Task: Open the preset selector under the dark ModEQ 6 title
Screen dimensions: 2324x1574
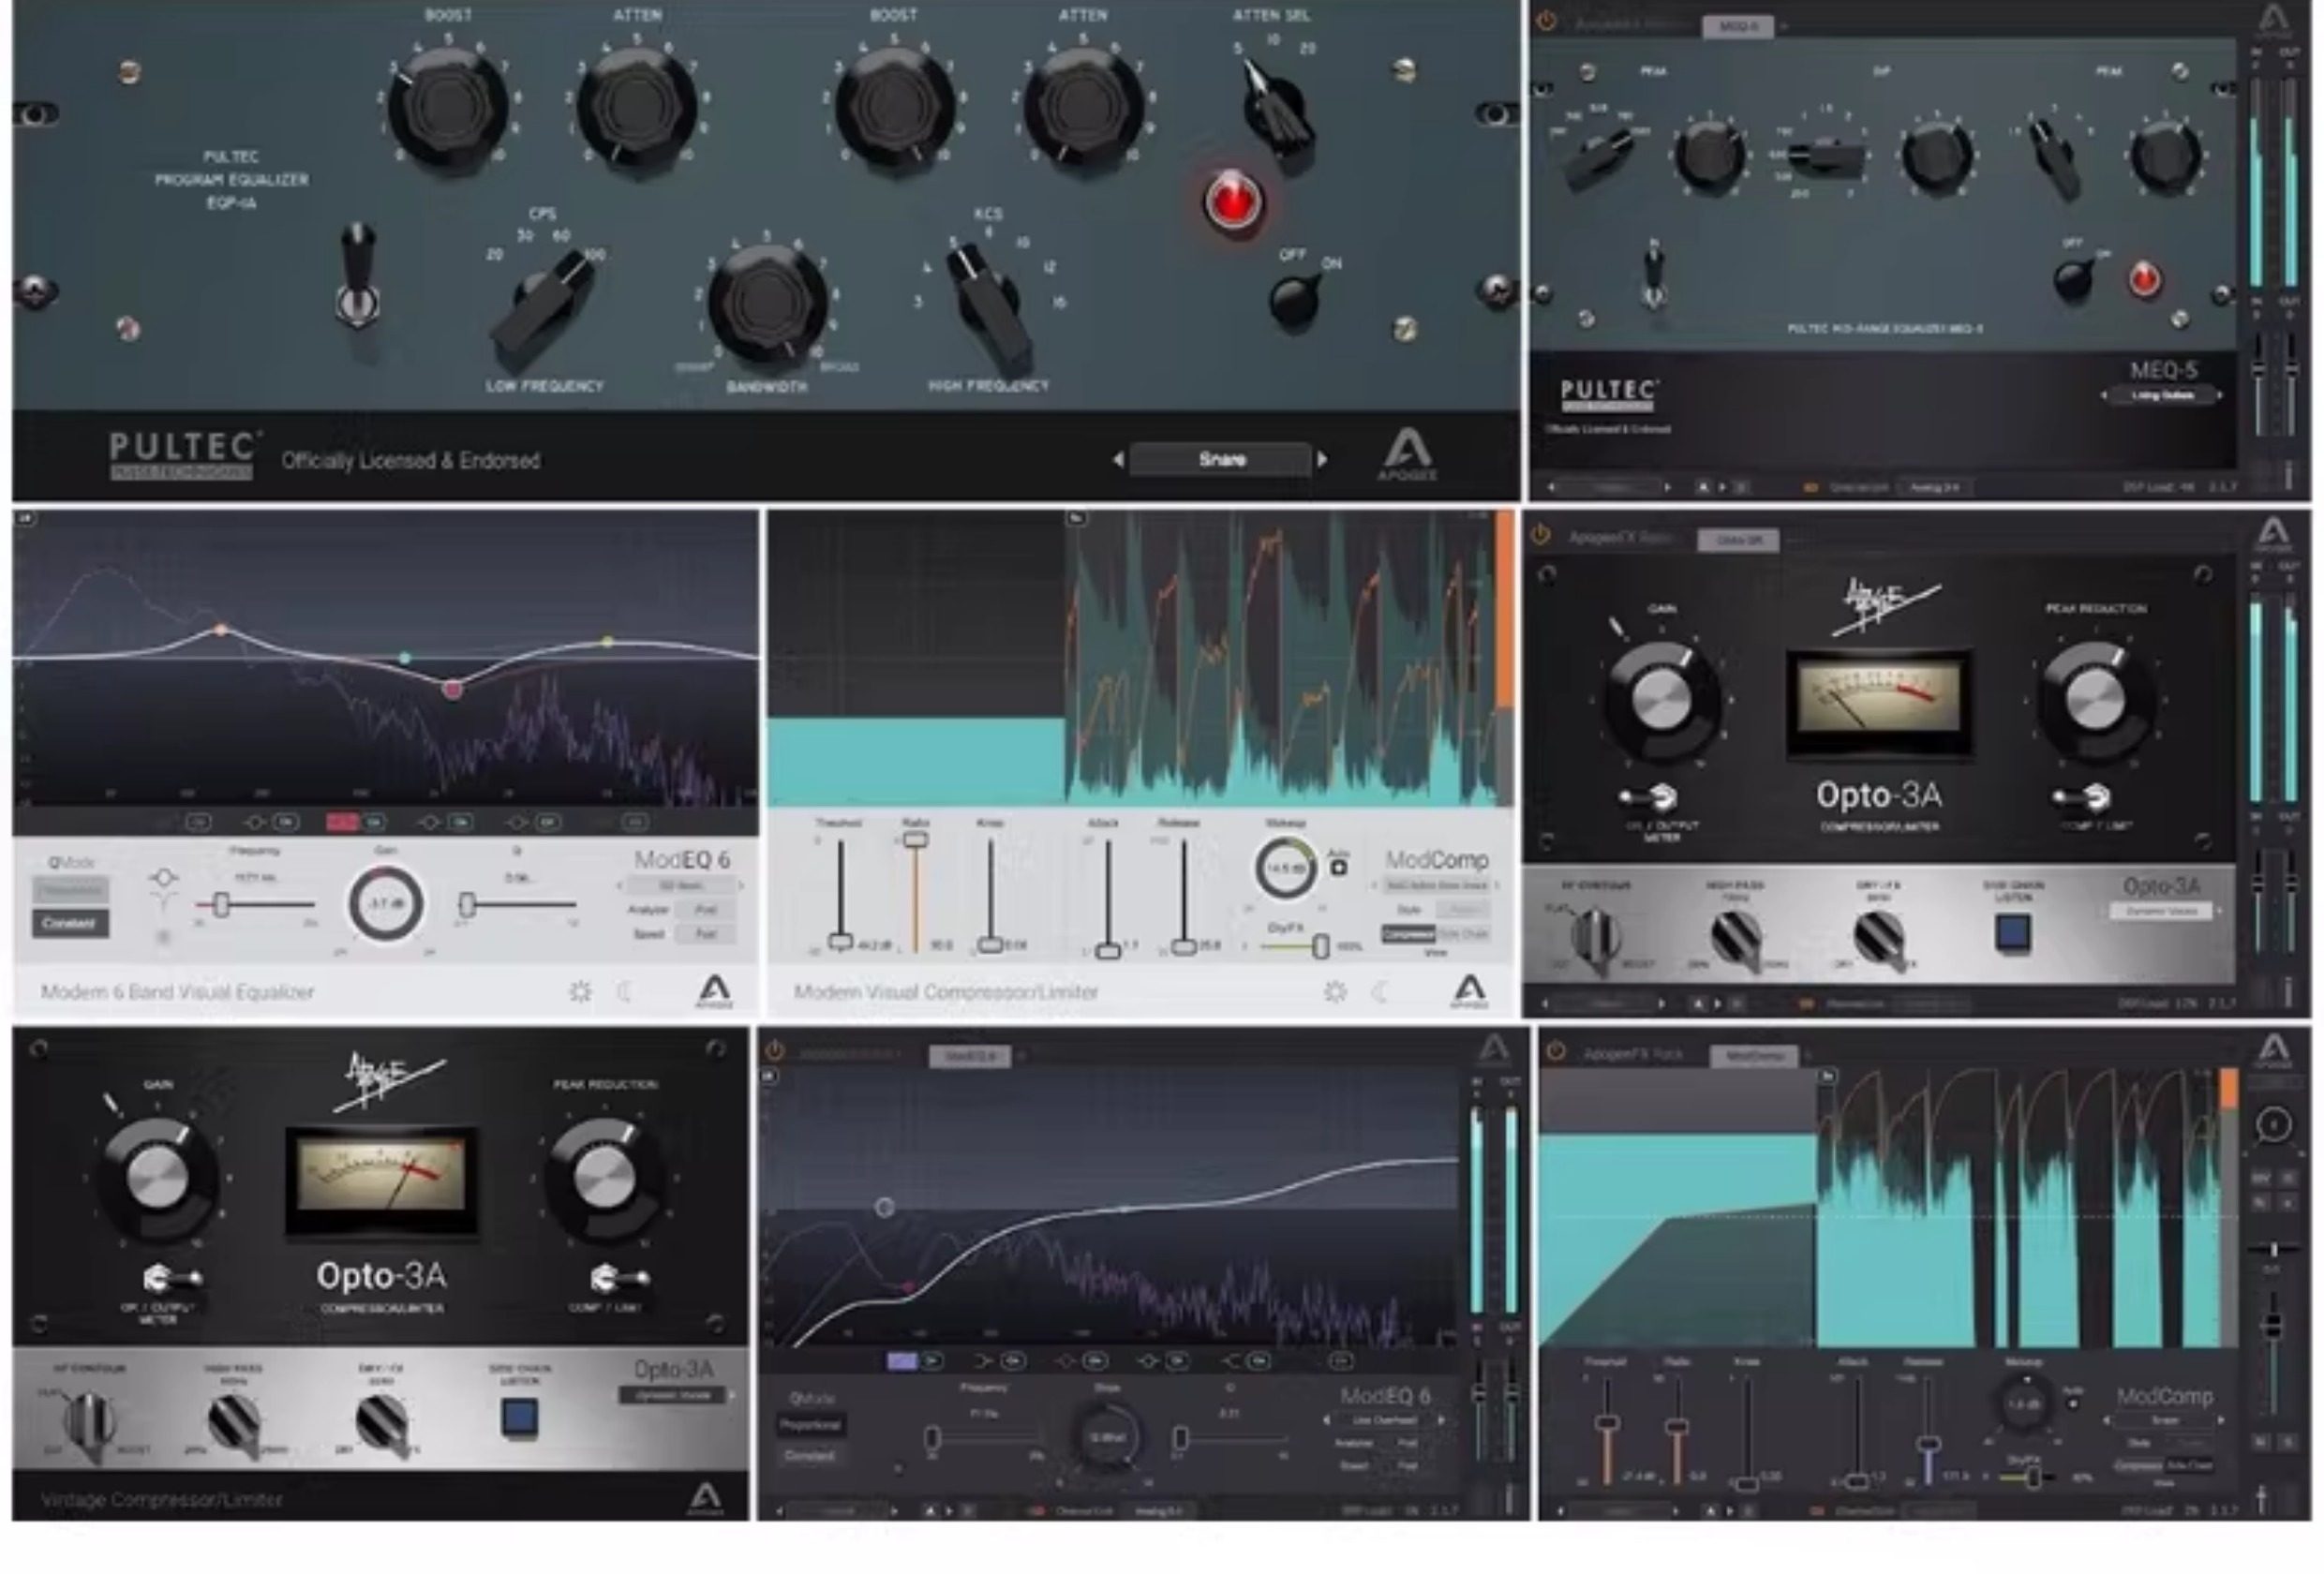Action: pos(1383,1420)
